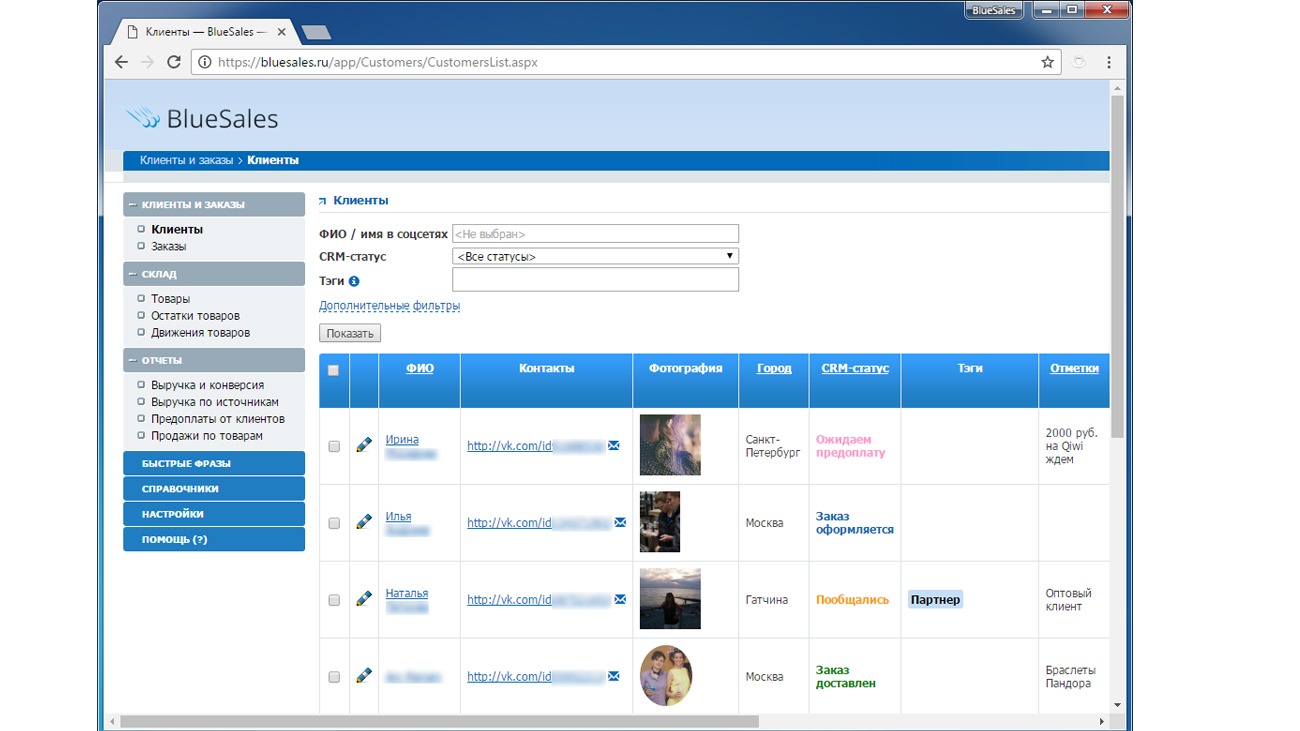
Task: Open Заказы in the sidebar menu
Action: [168, 246]
